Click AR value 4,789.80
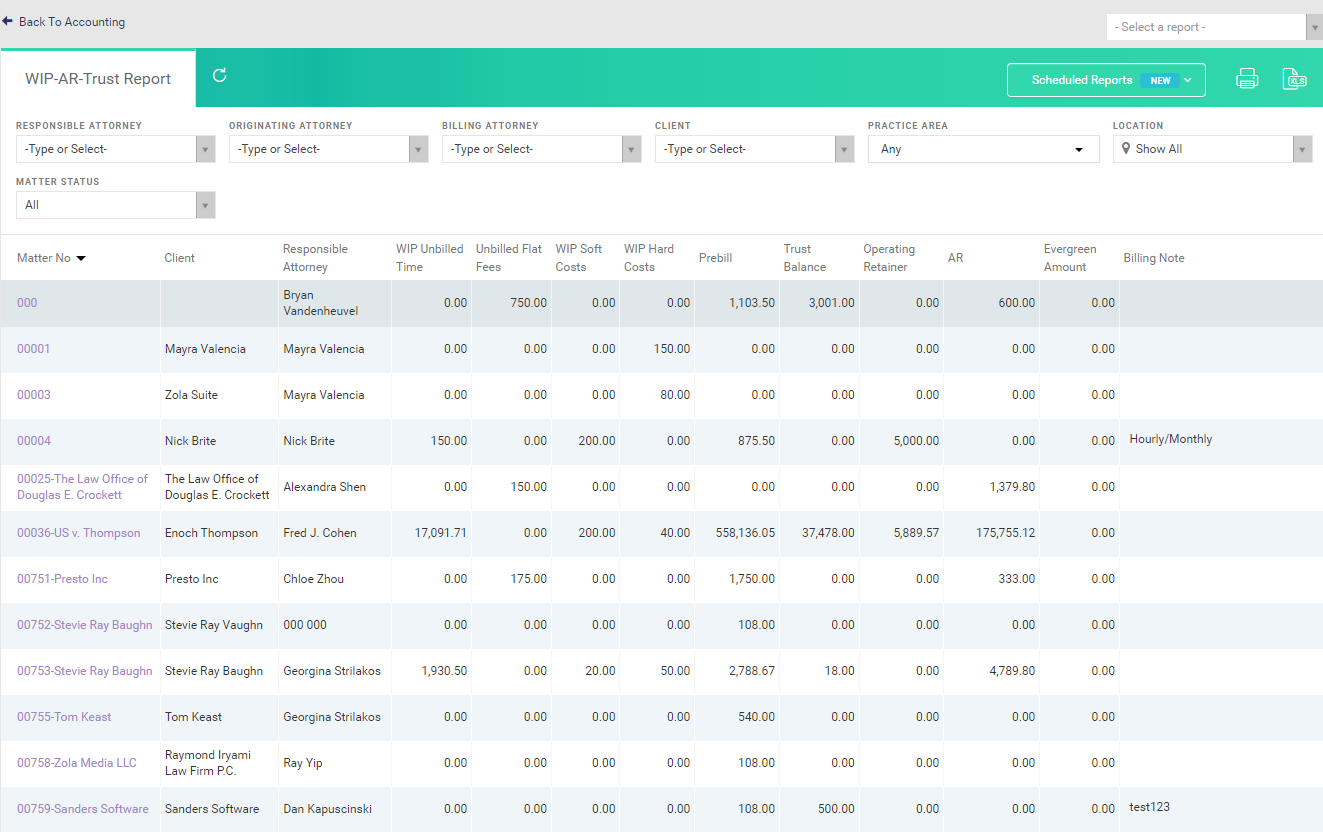1323x832 pixels. [x=1012, y=671]
